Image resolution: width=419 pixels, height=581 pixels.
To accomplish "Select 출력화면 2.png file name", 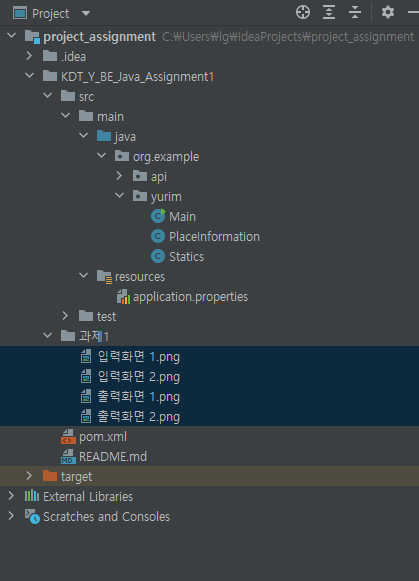I will (x=139, y=417).
